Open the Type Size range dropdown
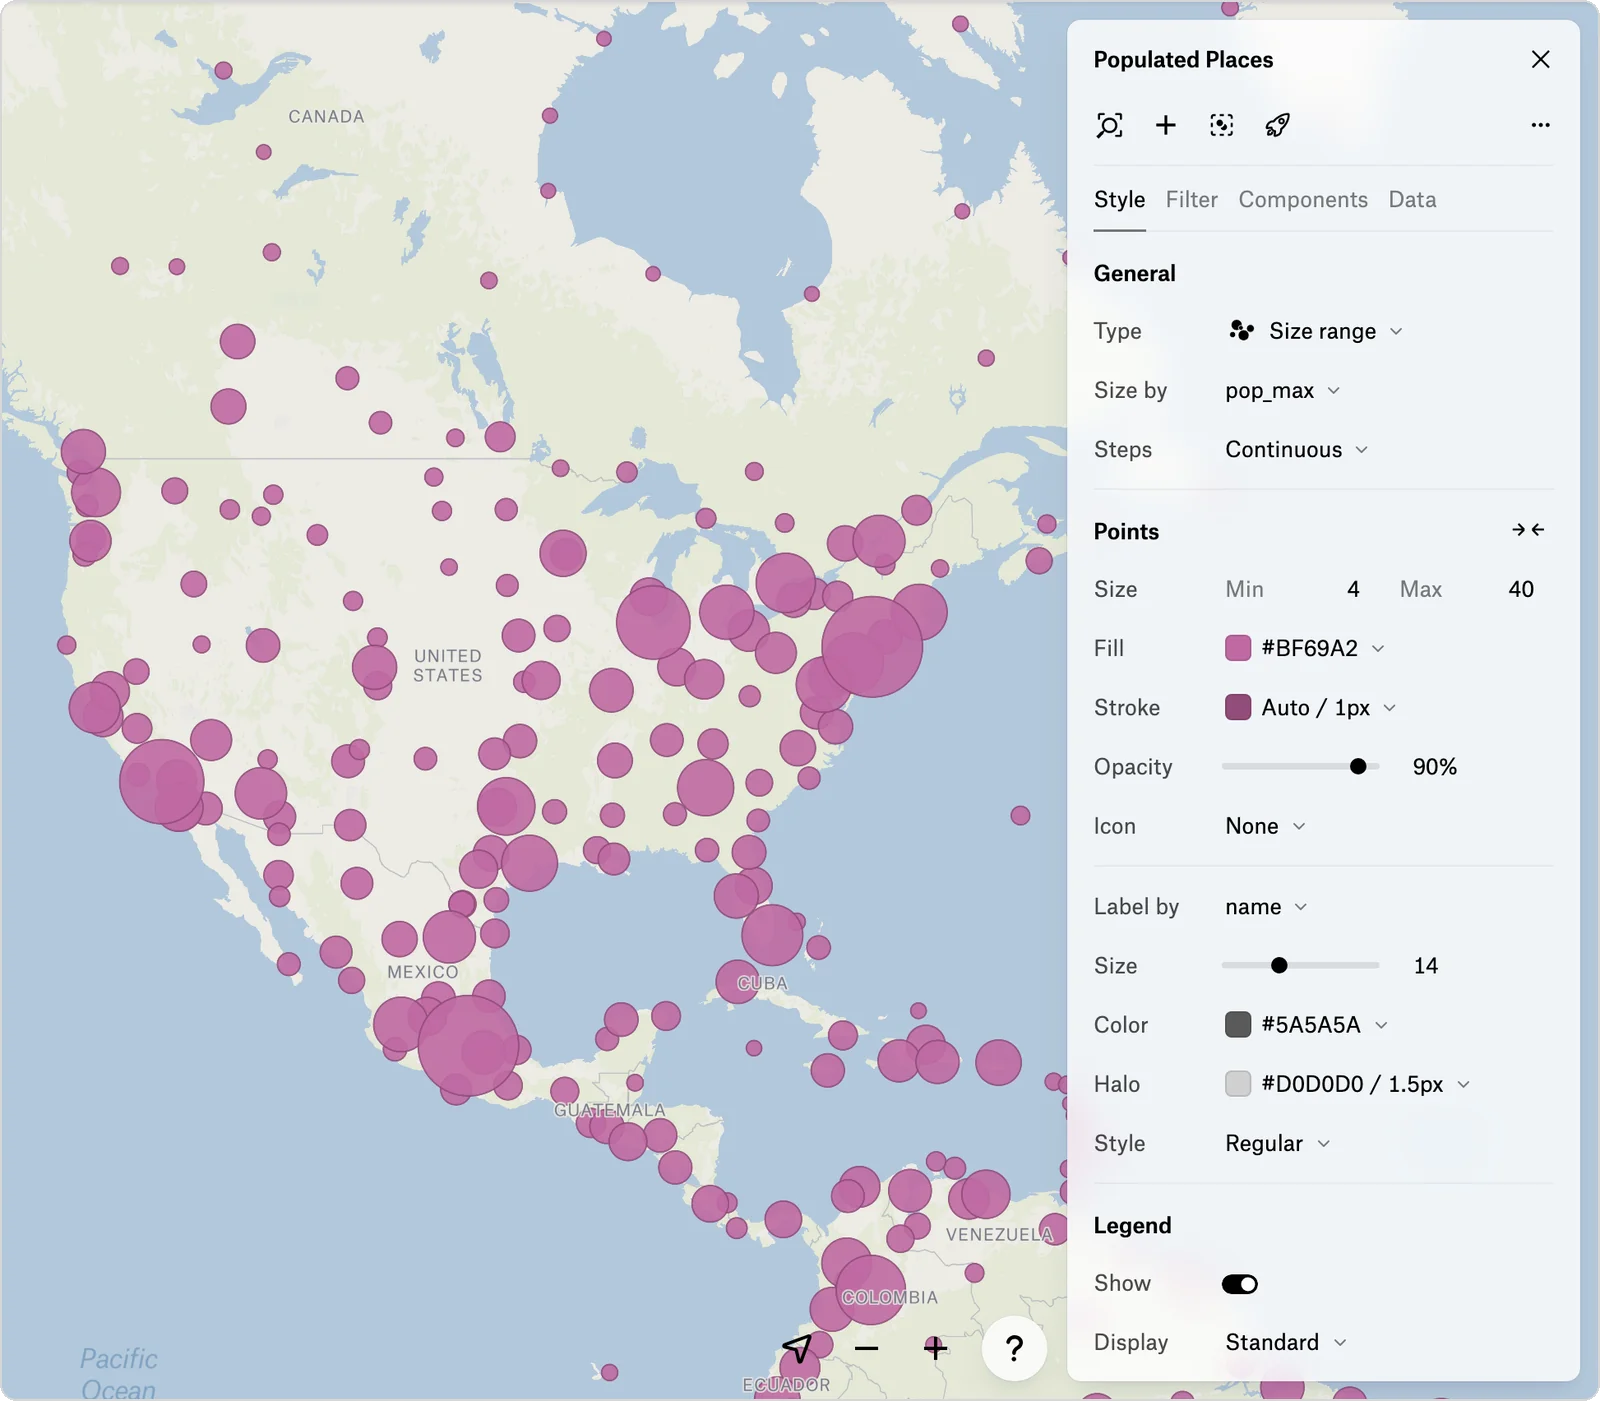This screenshot has width=1600, height=1401. tap(1315, 331)
